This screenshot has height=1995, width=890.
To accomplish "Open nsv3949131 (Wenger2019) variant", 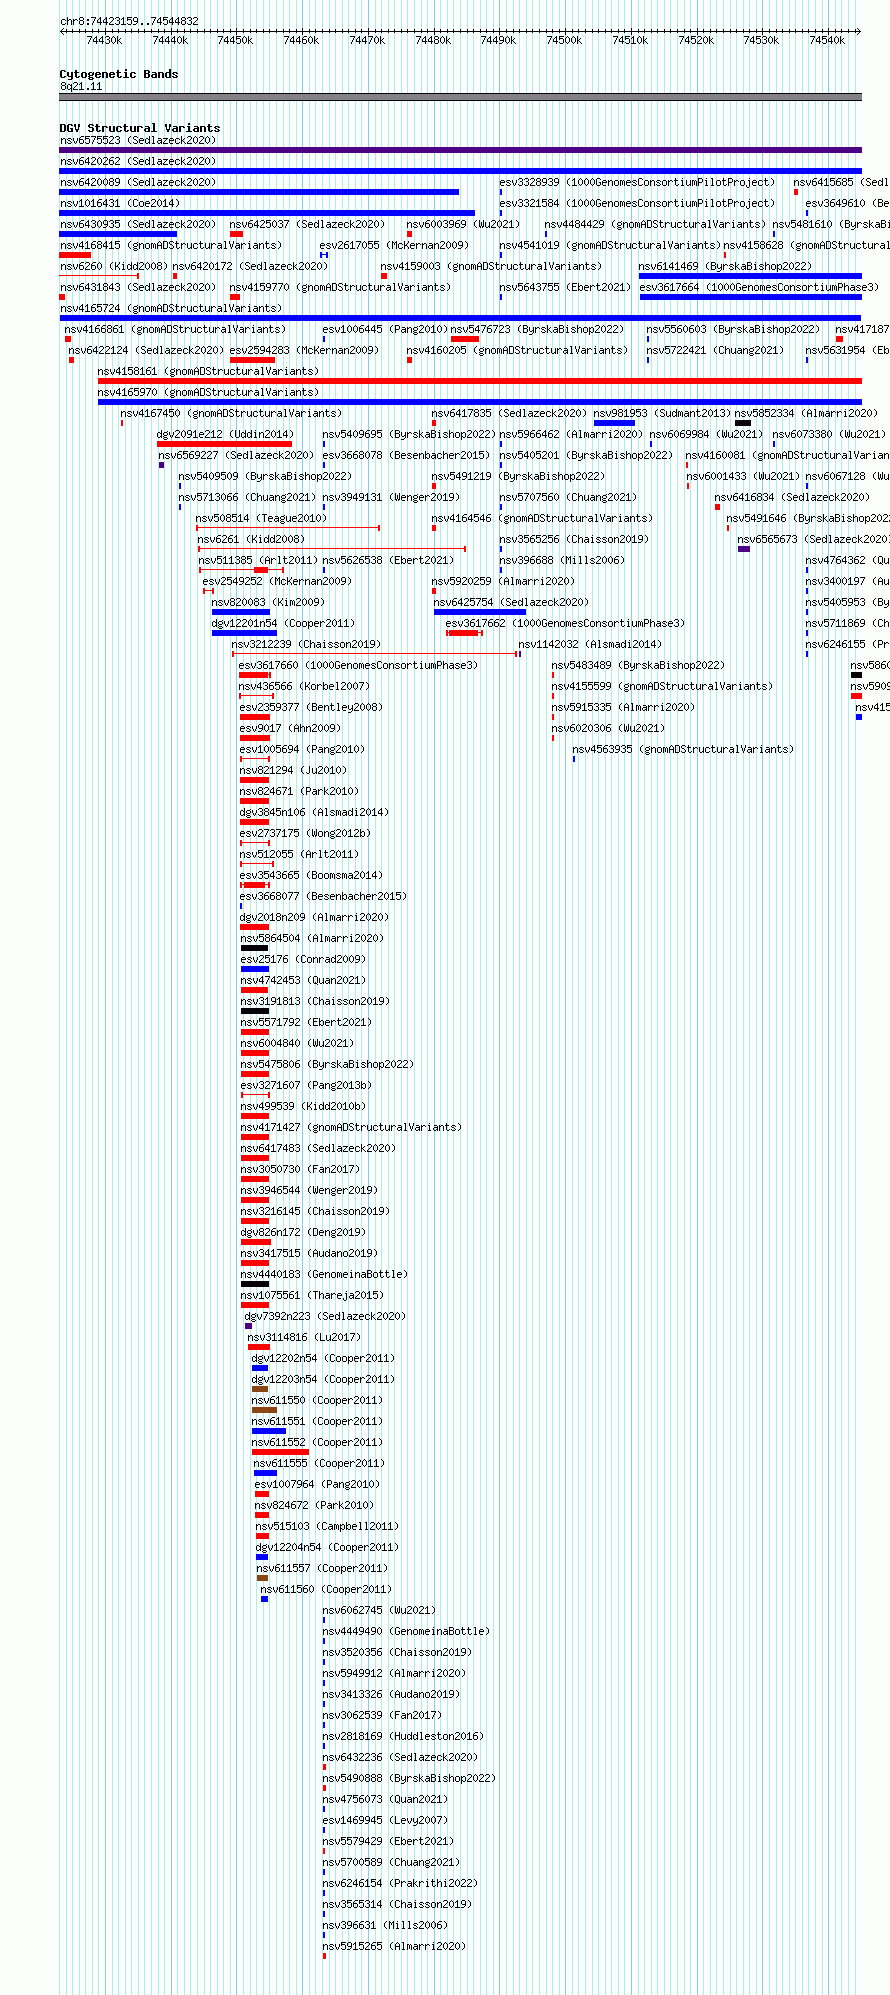I will pos(391,497).
